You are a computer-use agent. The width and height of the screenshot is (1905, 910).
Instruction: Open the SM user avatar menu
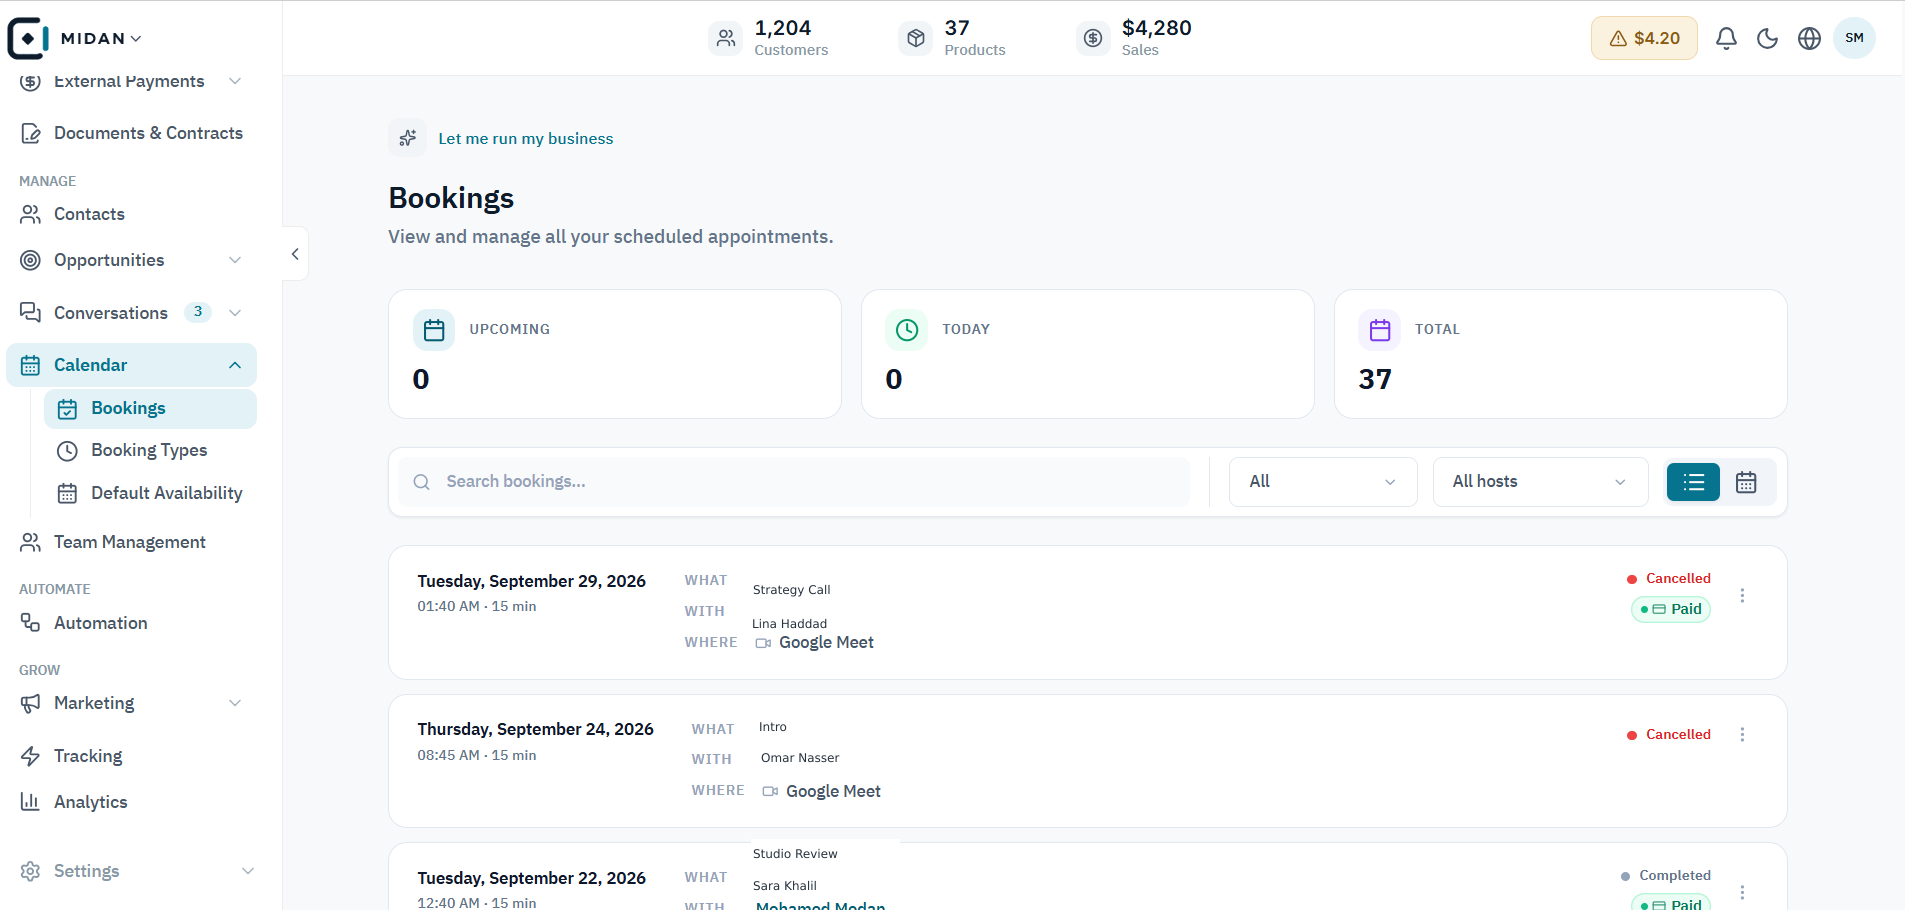pos(1854,38)
